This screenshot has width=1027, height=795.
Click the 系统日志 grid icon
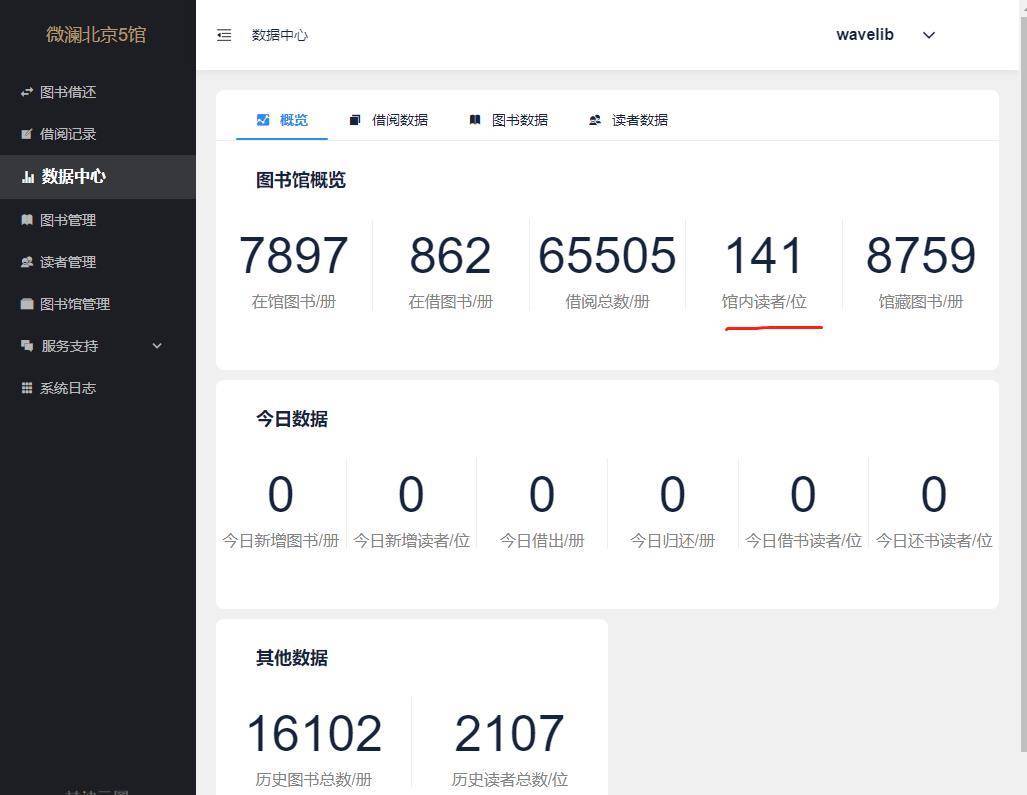click(27, 388)
